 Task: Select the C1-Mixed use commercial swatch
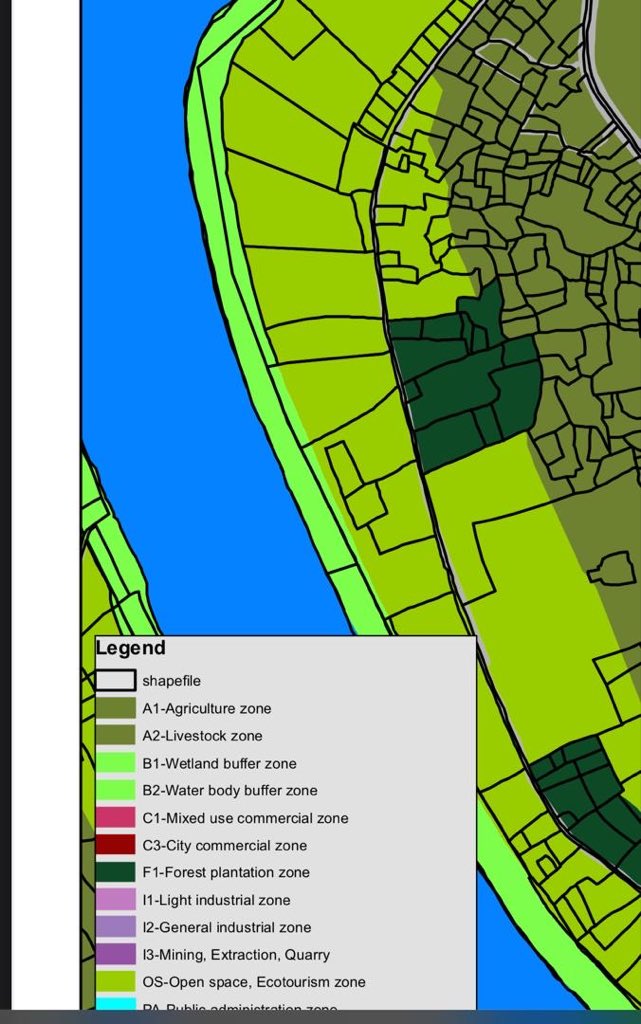(115, 818)
